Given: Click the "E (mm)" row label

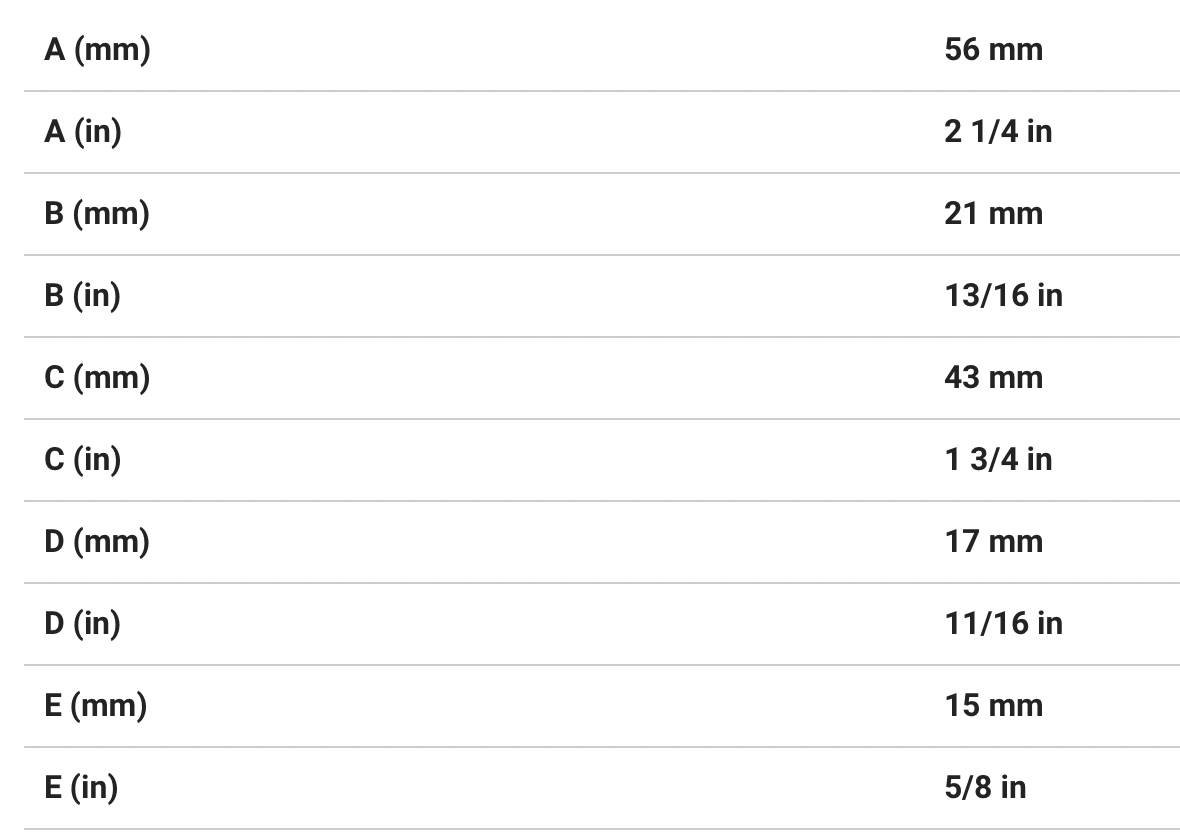Looking at the screenshot, I should point(95,705).
